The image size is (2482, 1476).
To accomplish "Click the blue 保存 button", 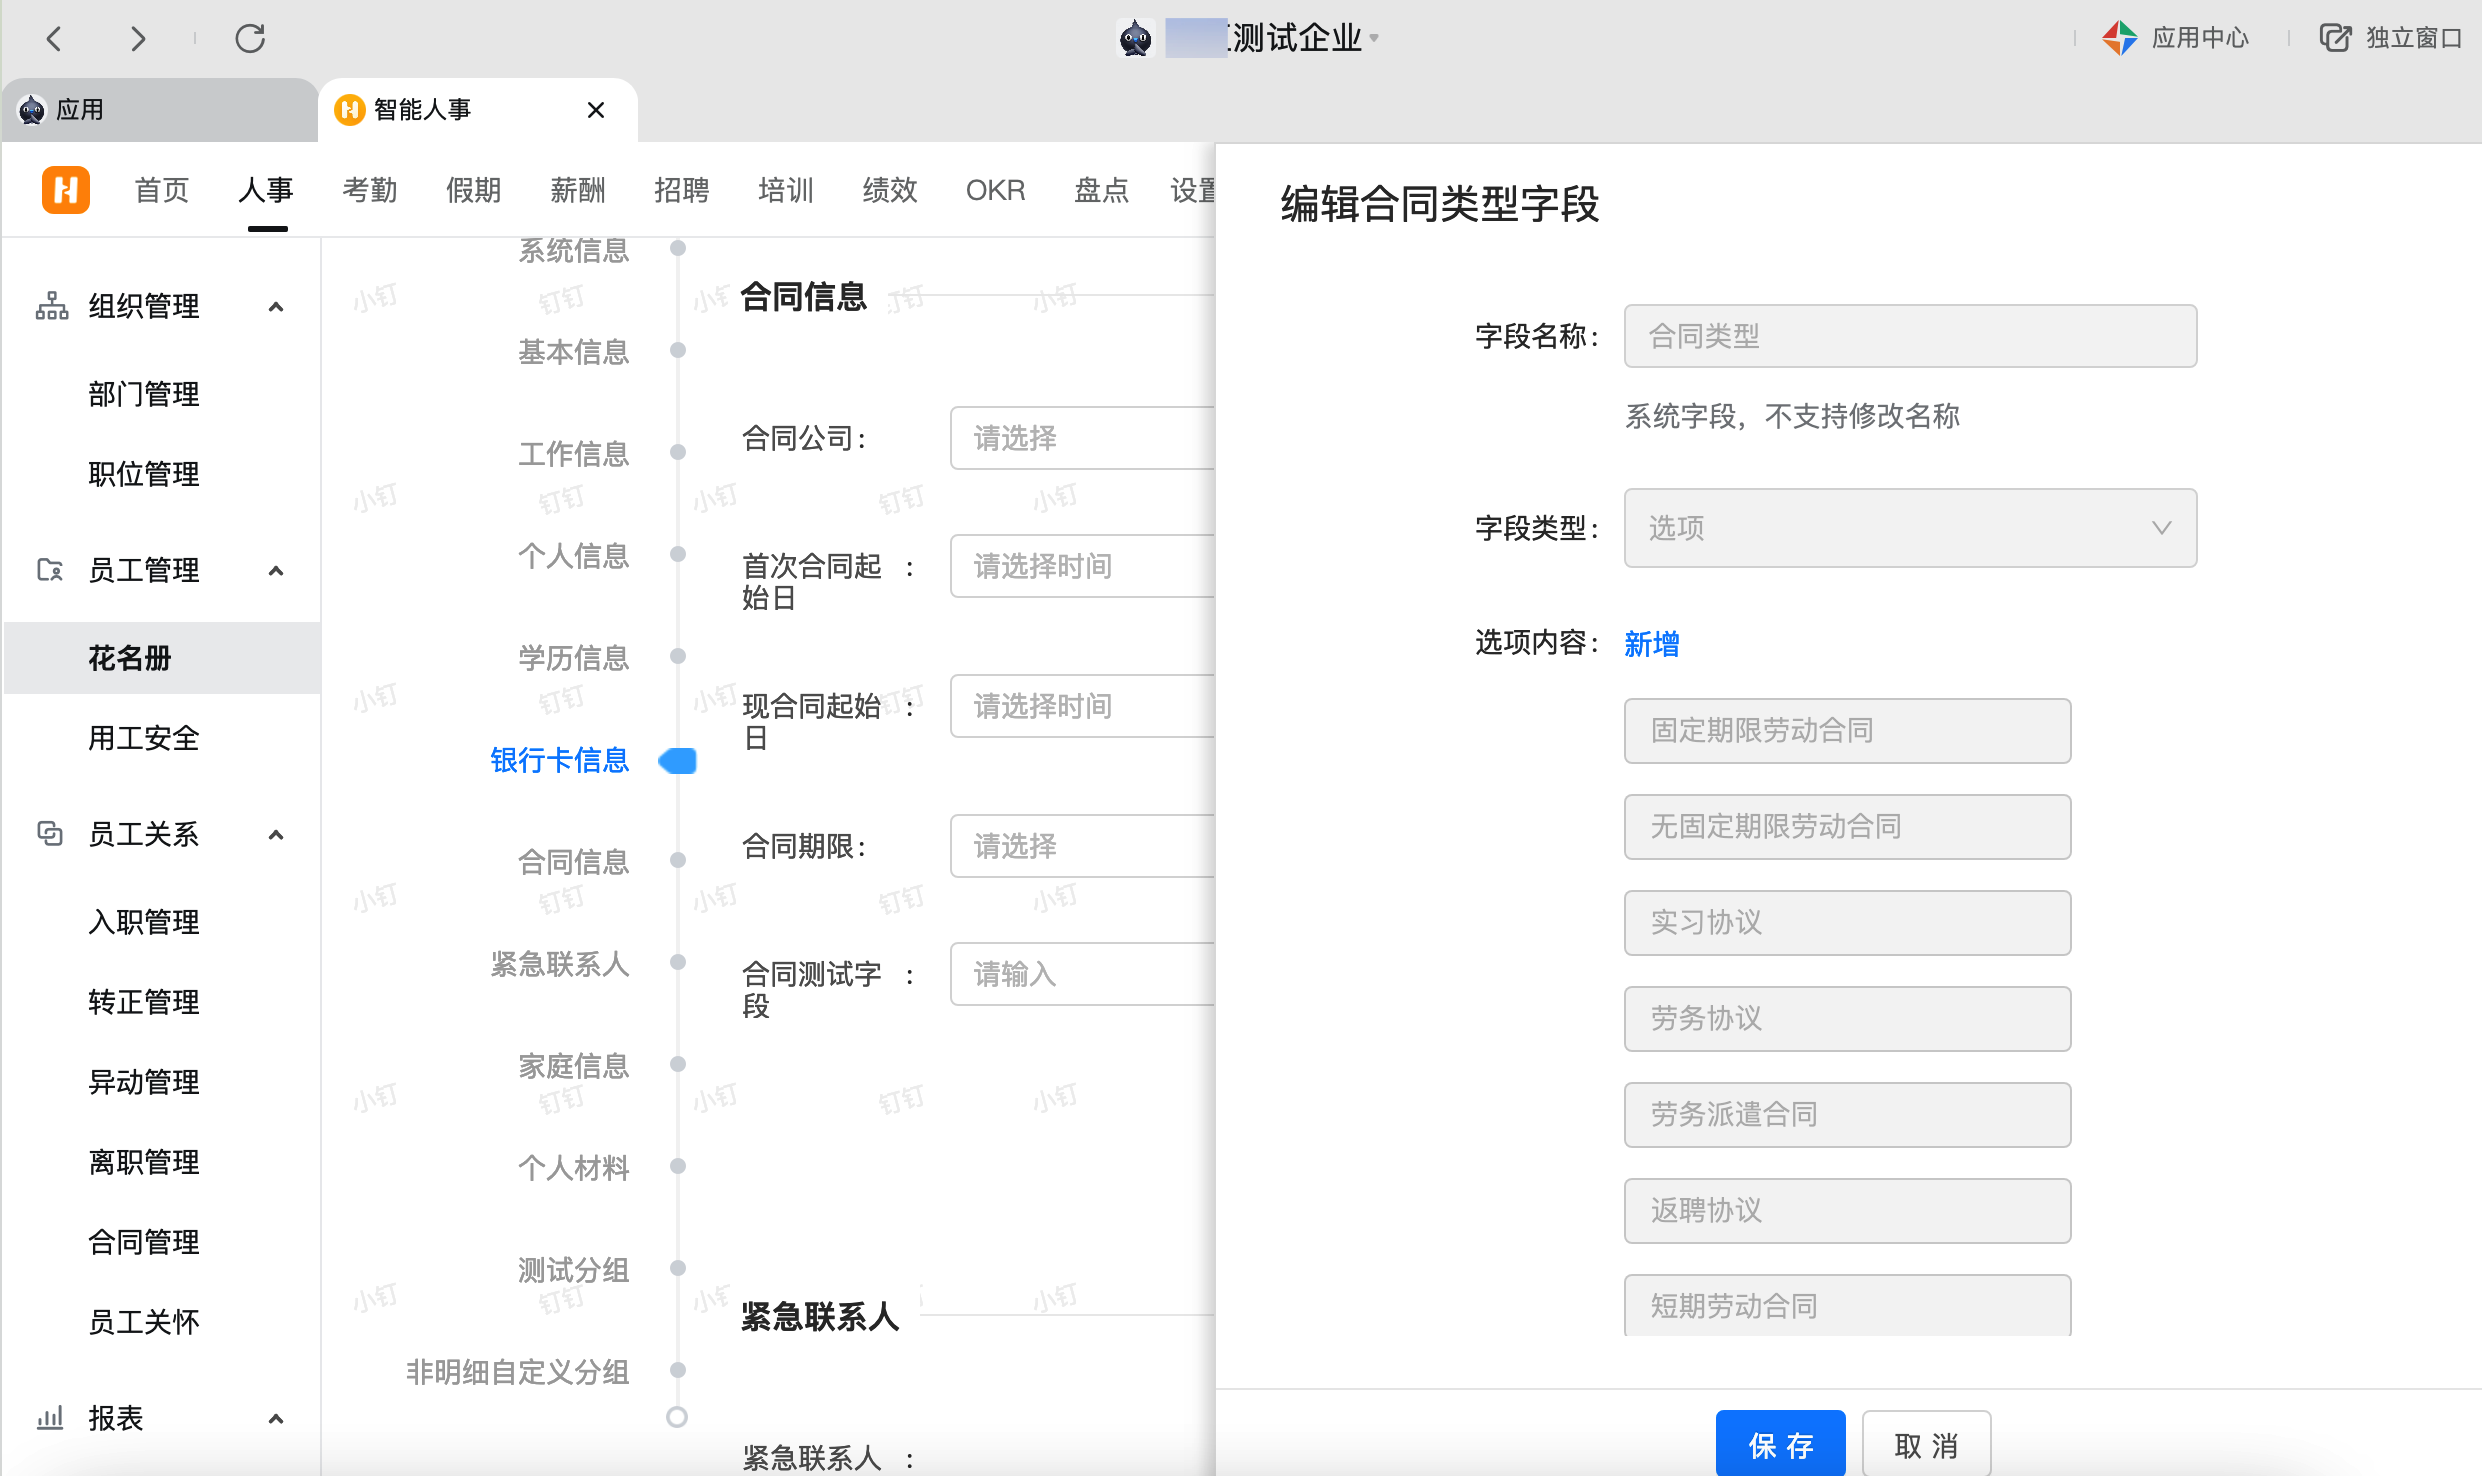I will coord(1780,1444).
